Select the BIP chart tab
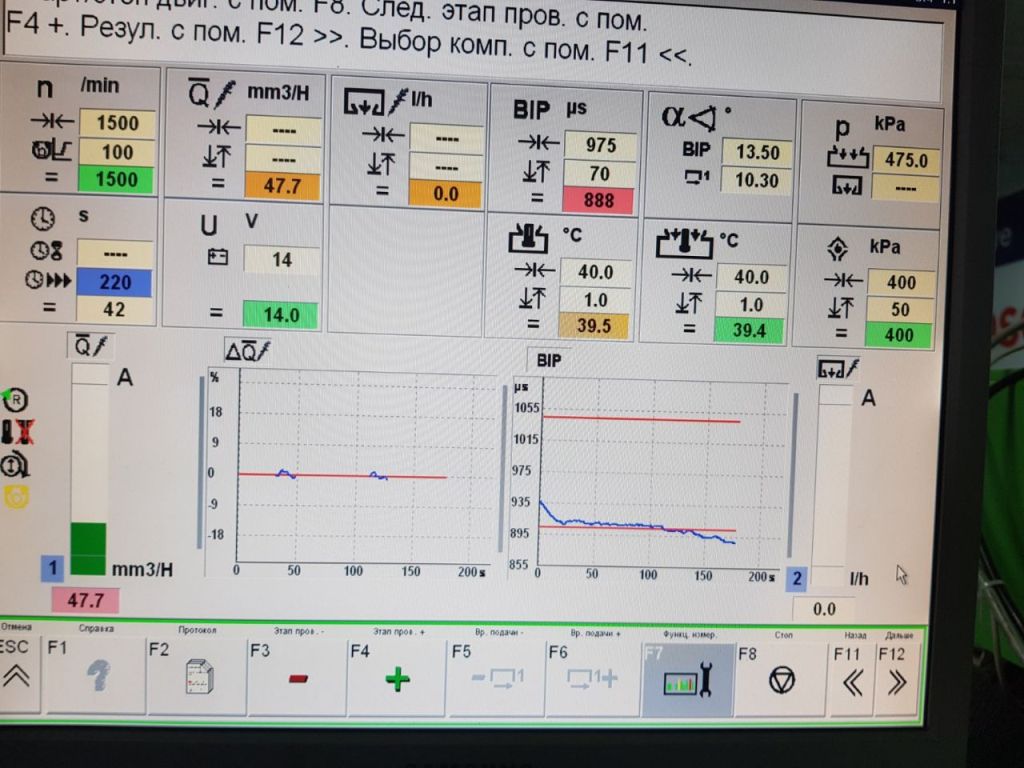 [549, 360]
